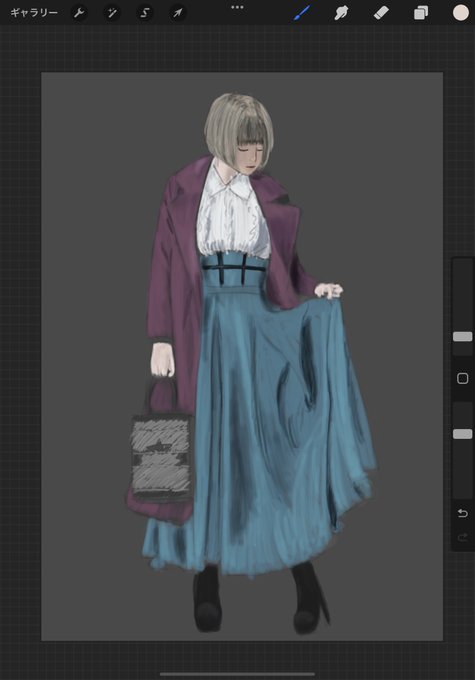Open the active color swatch picker
475x680 pixels.
tap(461, 13)
